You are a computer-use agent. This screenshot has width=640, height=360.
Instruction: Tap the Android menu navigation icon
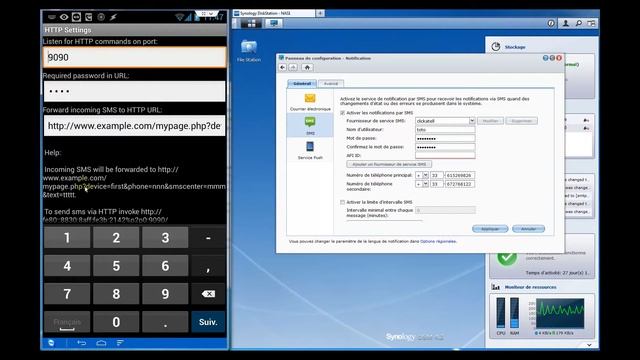[x=120, y=343]
